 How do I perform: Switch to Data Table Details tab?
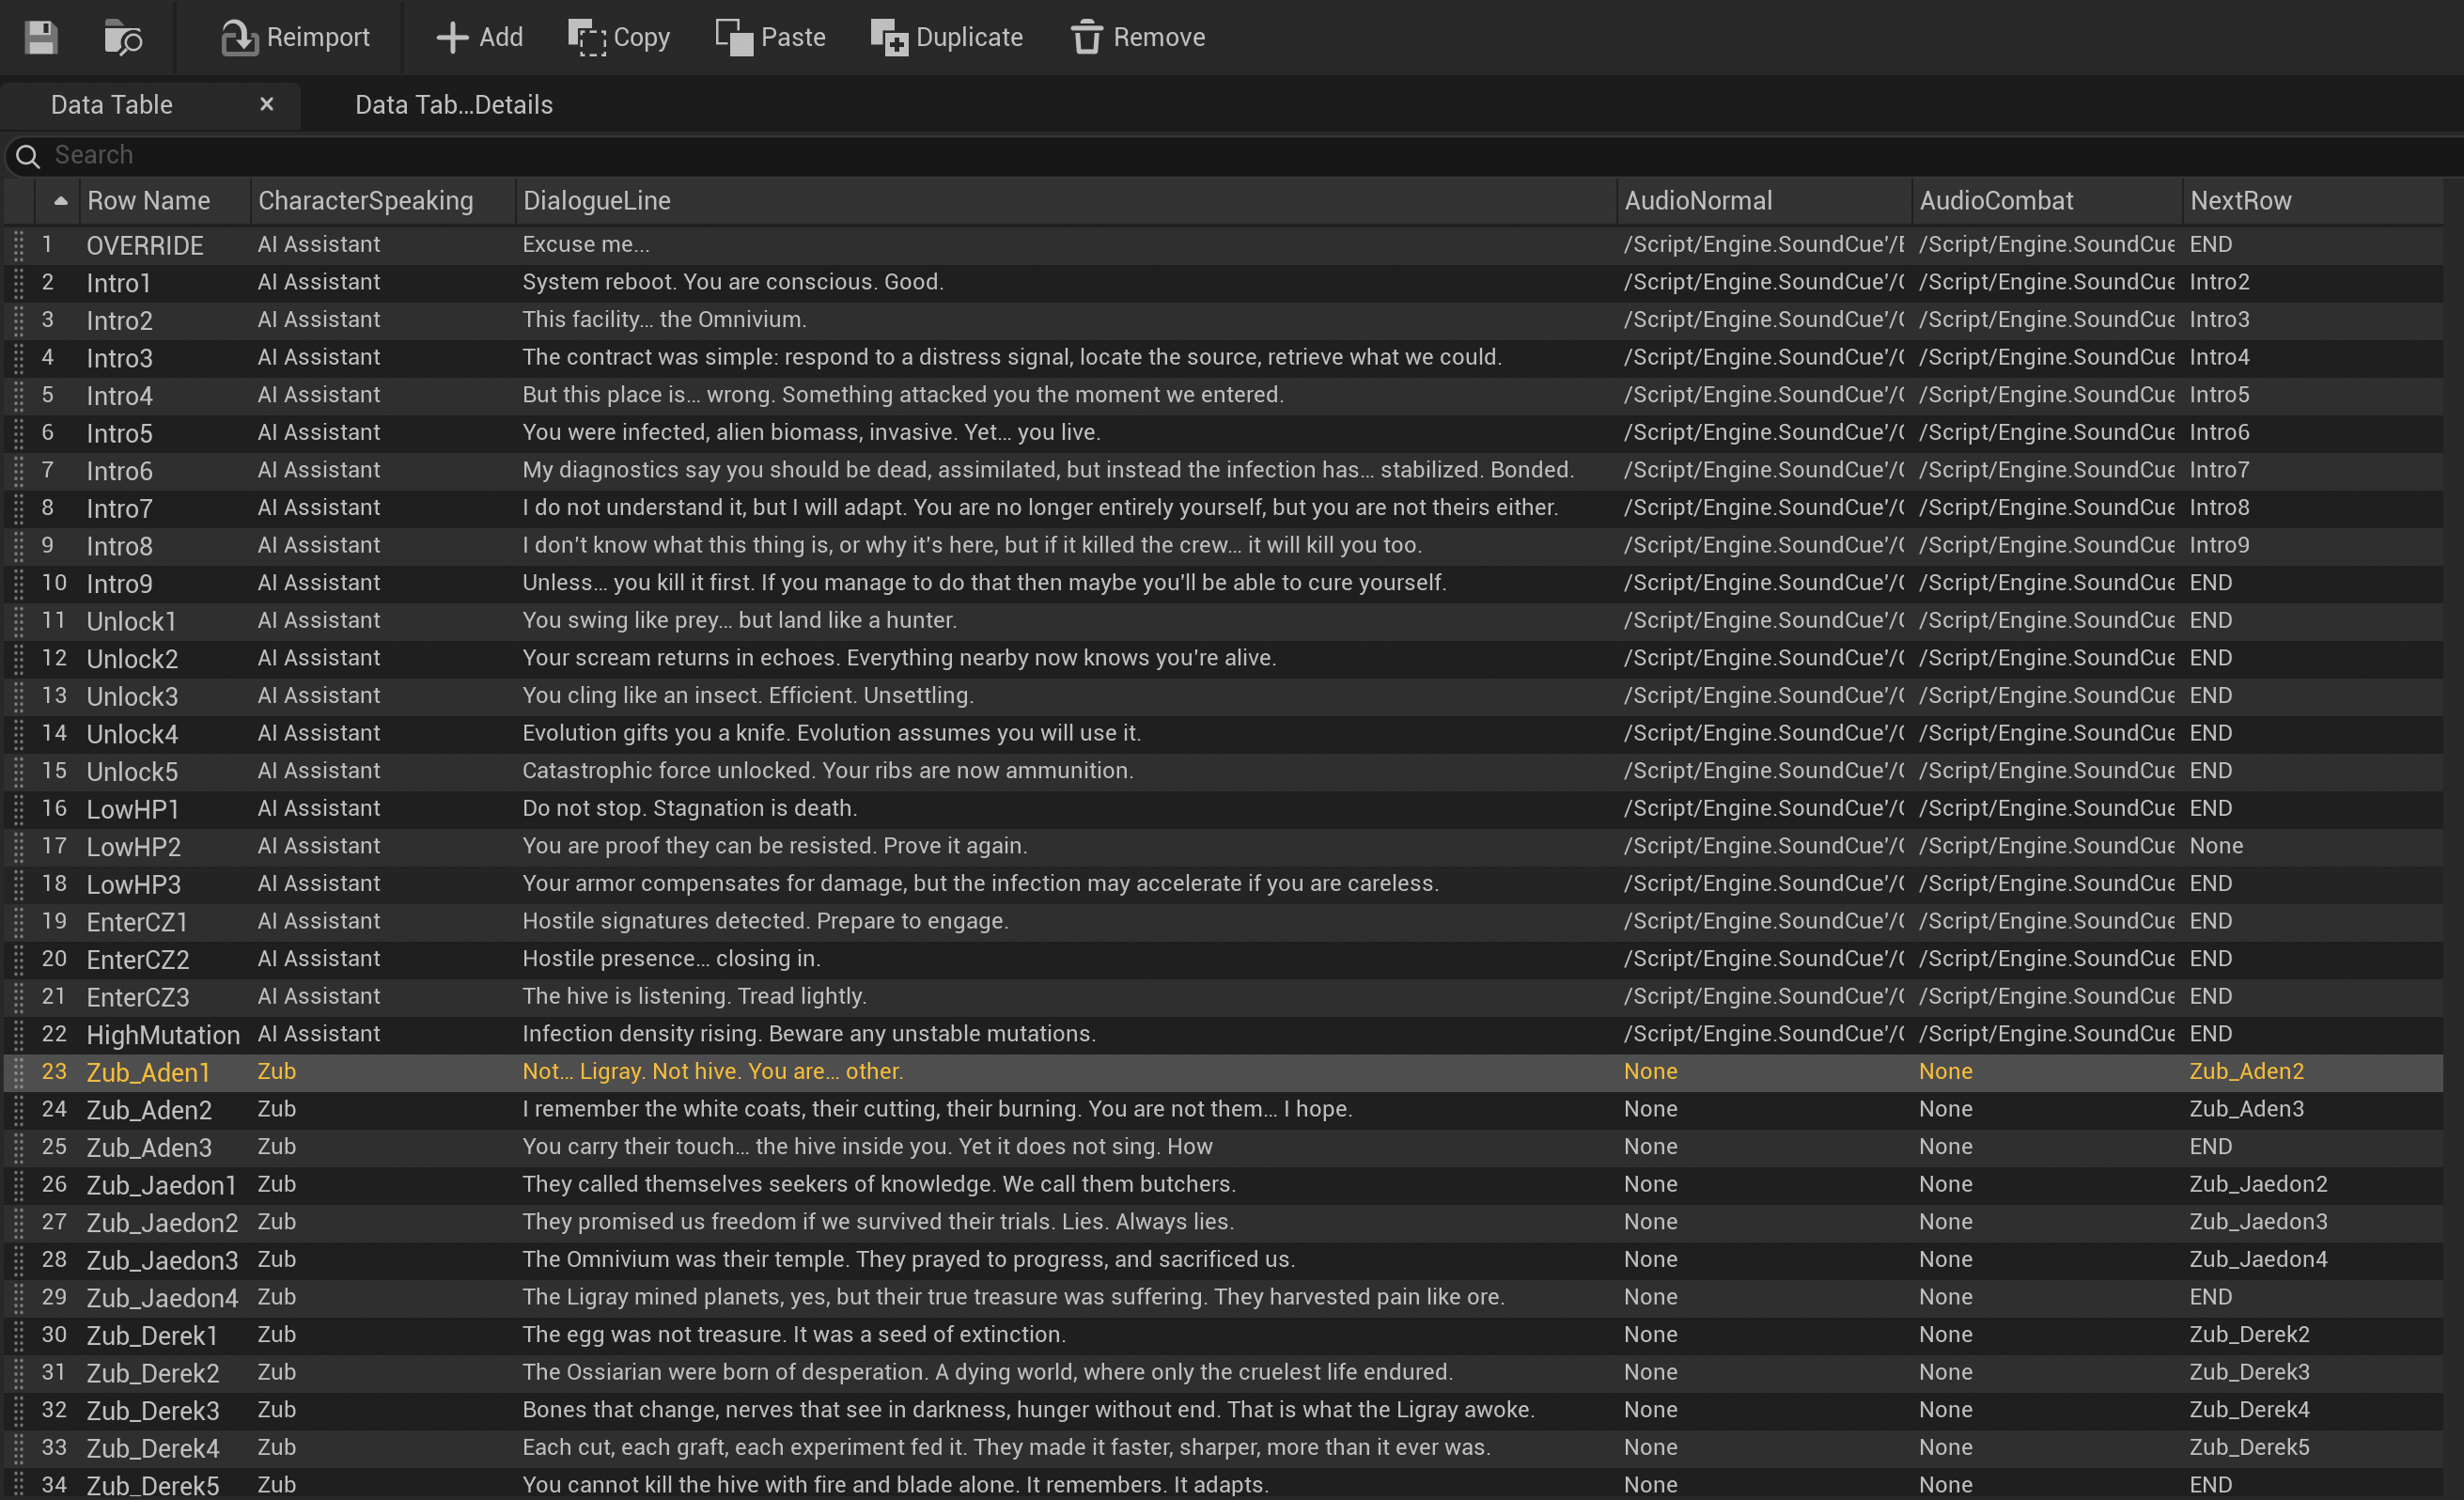click(x=453, y=105)
